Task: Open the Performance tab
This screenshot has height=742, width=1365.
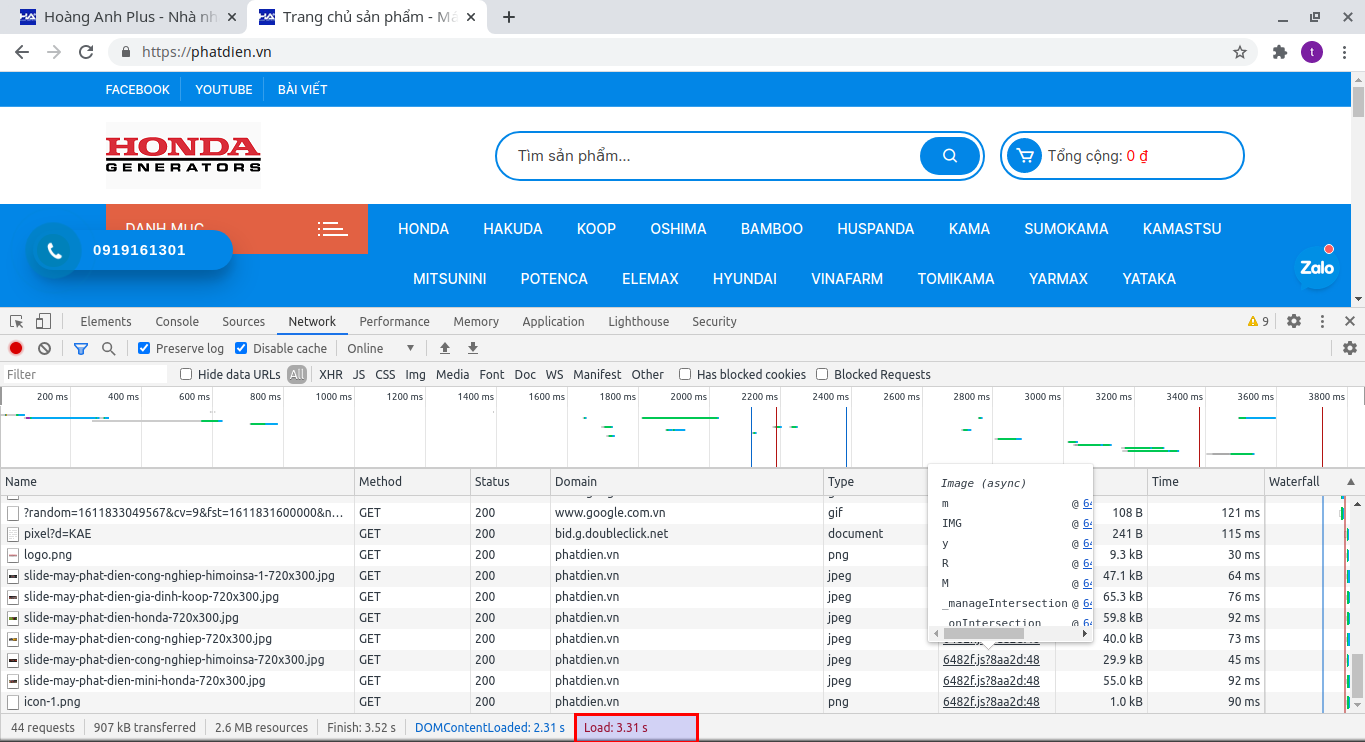Action: coord(395,321)
